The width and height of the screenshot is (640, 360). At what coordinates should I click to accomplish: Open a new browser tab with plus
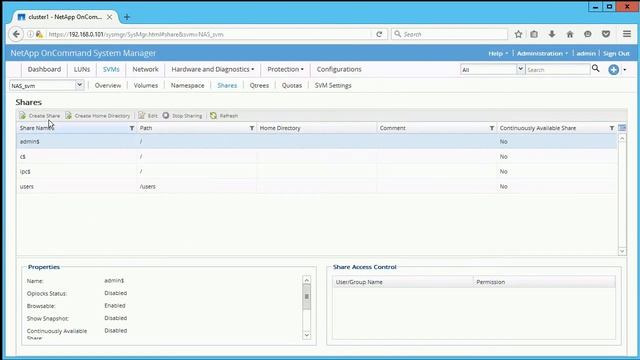coord(127,17)
